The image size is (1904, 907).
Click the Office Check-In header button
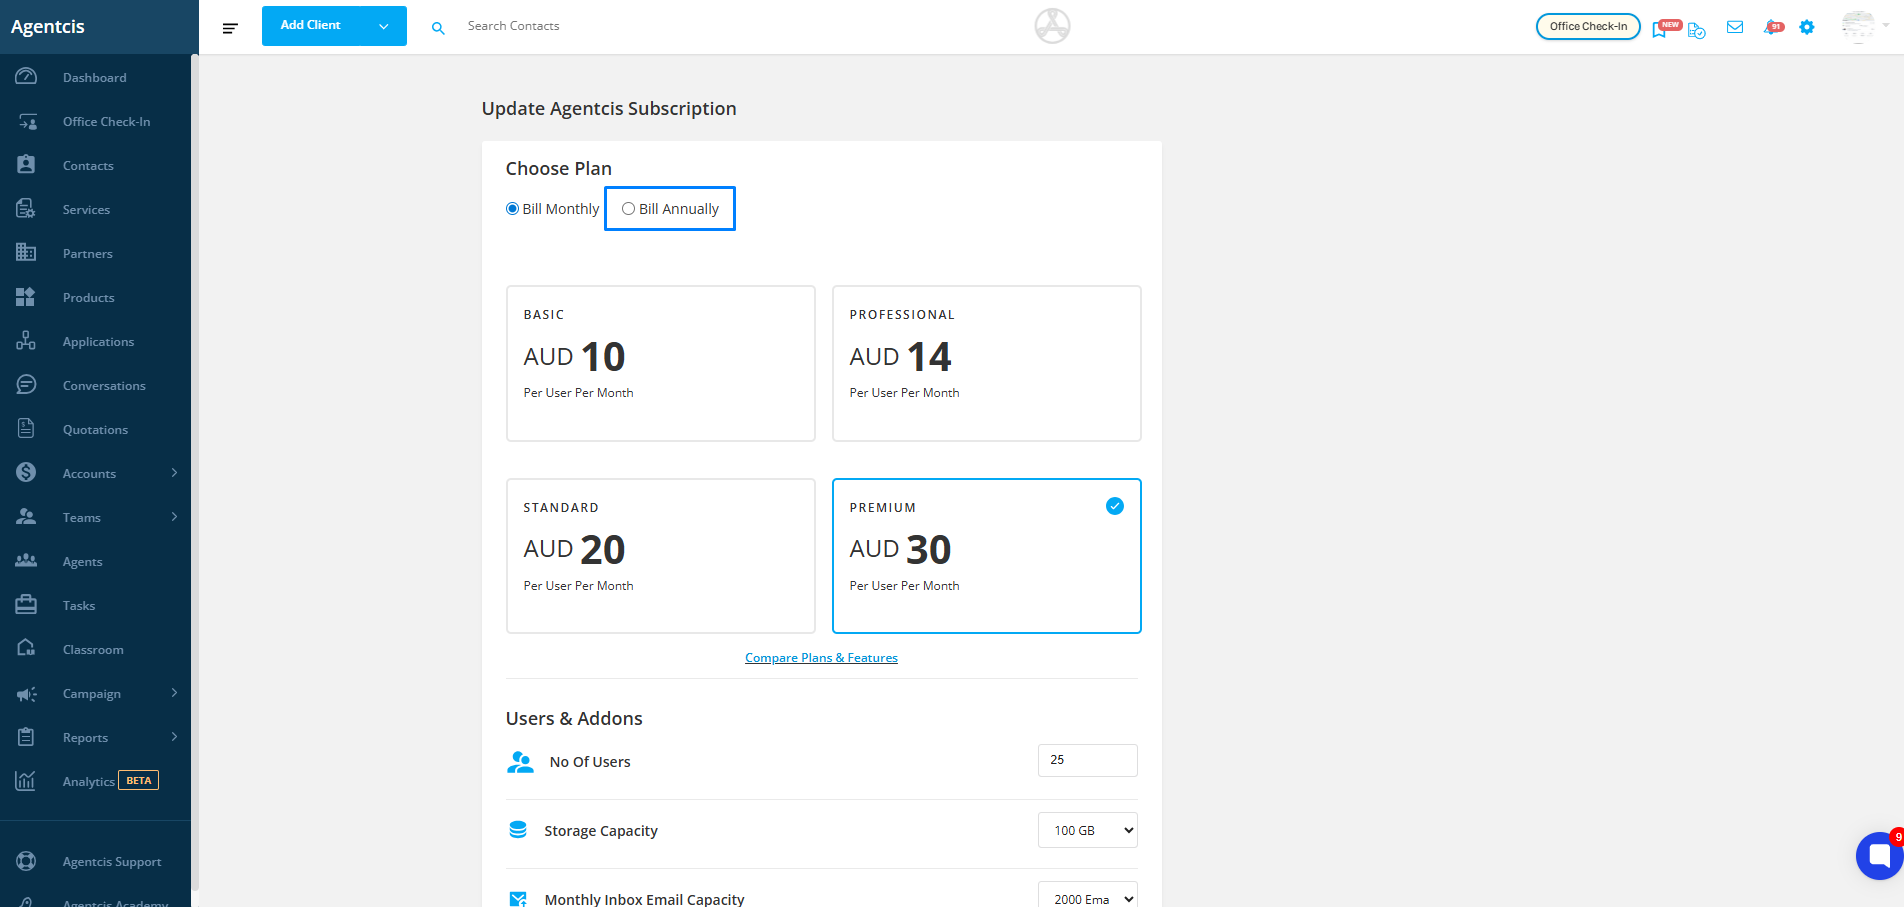(x=1588, y=27)
